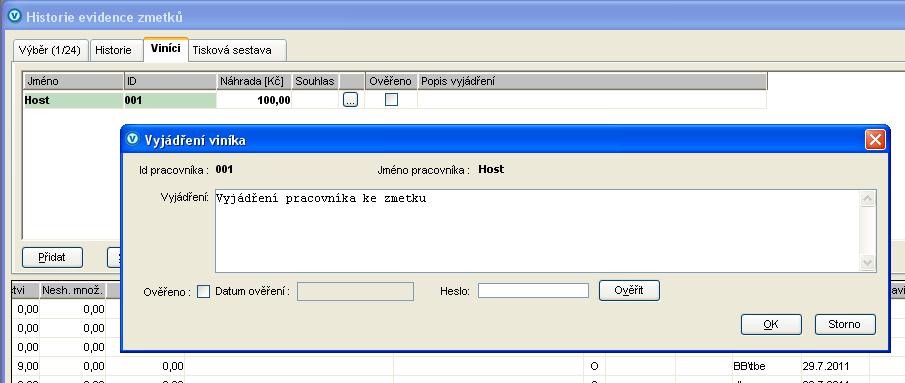
Task: Click the Souhlas column header
Action: [315, 81]
